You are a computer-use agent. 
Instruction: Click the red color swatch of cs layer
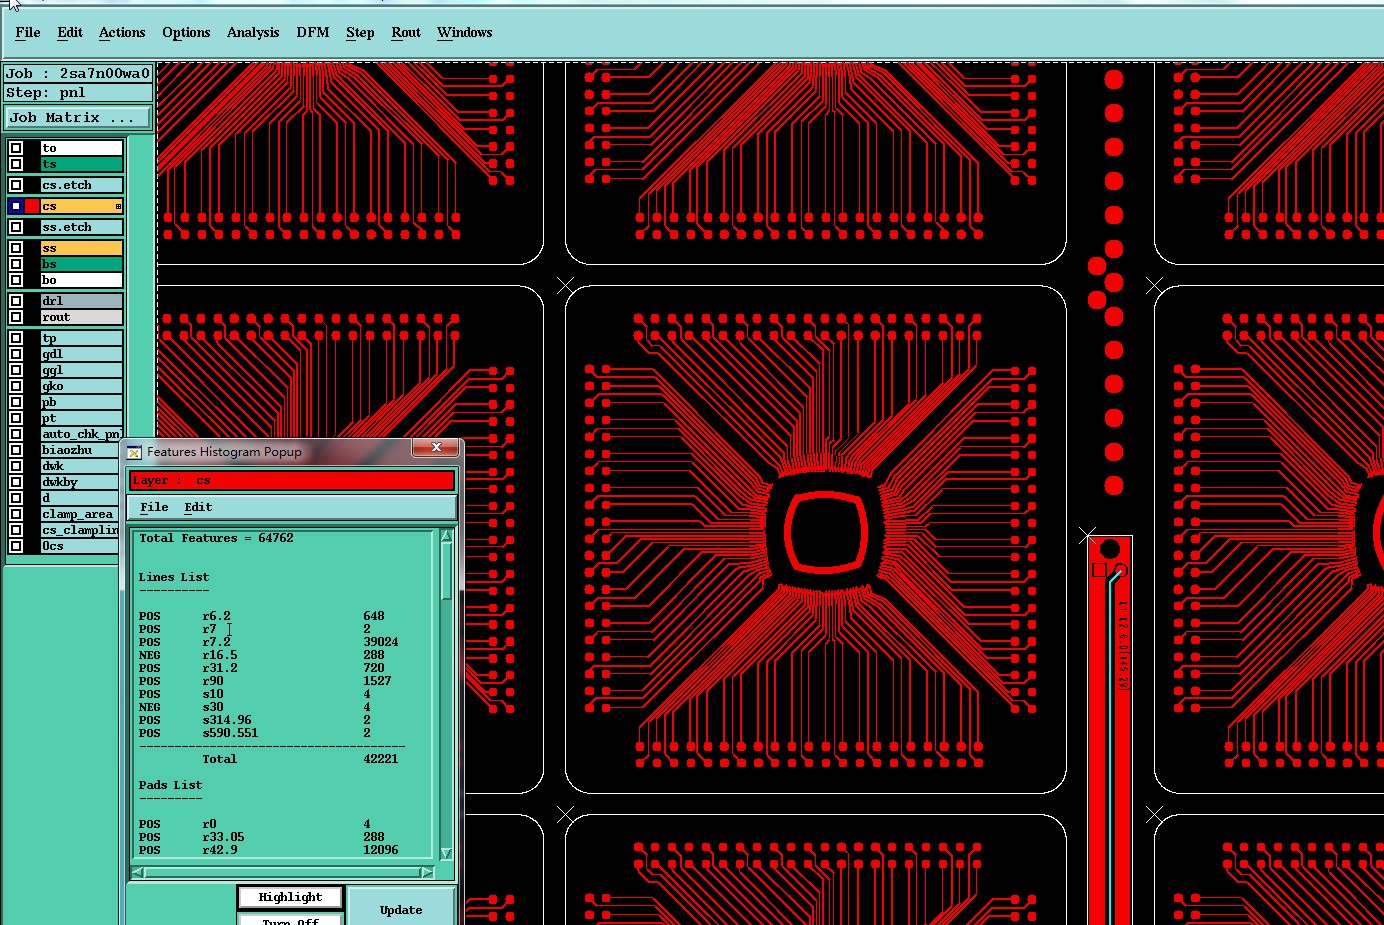point(32,206)
